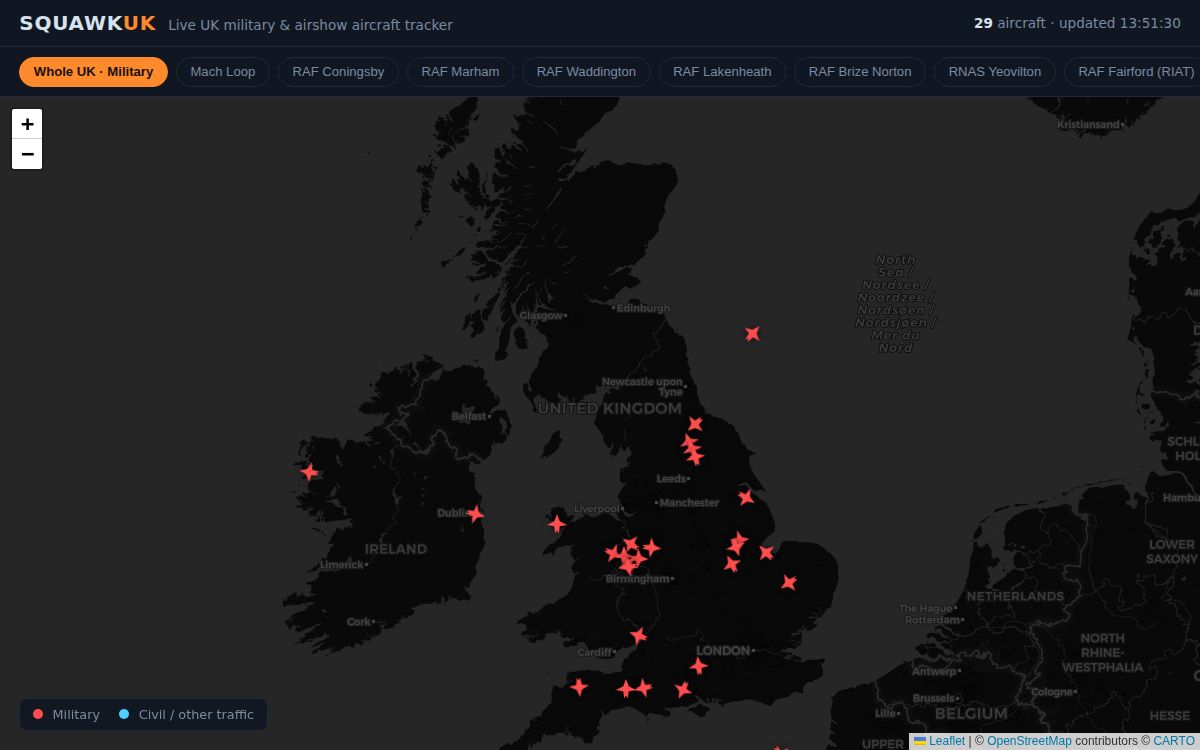Click the "Cork" city label
Image resolution: width=1200 pixels, height=750 pixels.
coord(358,621)
